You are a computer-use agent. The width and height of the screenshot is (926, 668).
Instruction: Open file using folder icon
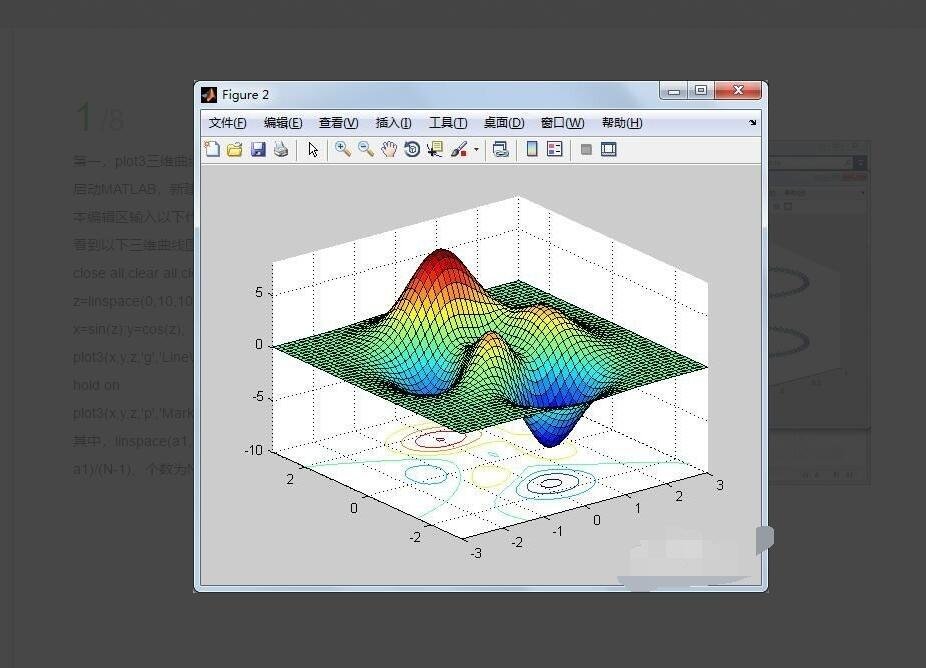tap(235, 149)
